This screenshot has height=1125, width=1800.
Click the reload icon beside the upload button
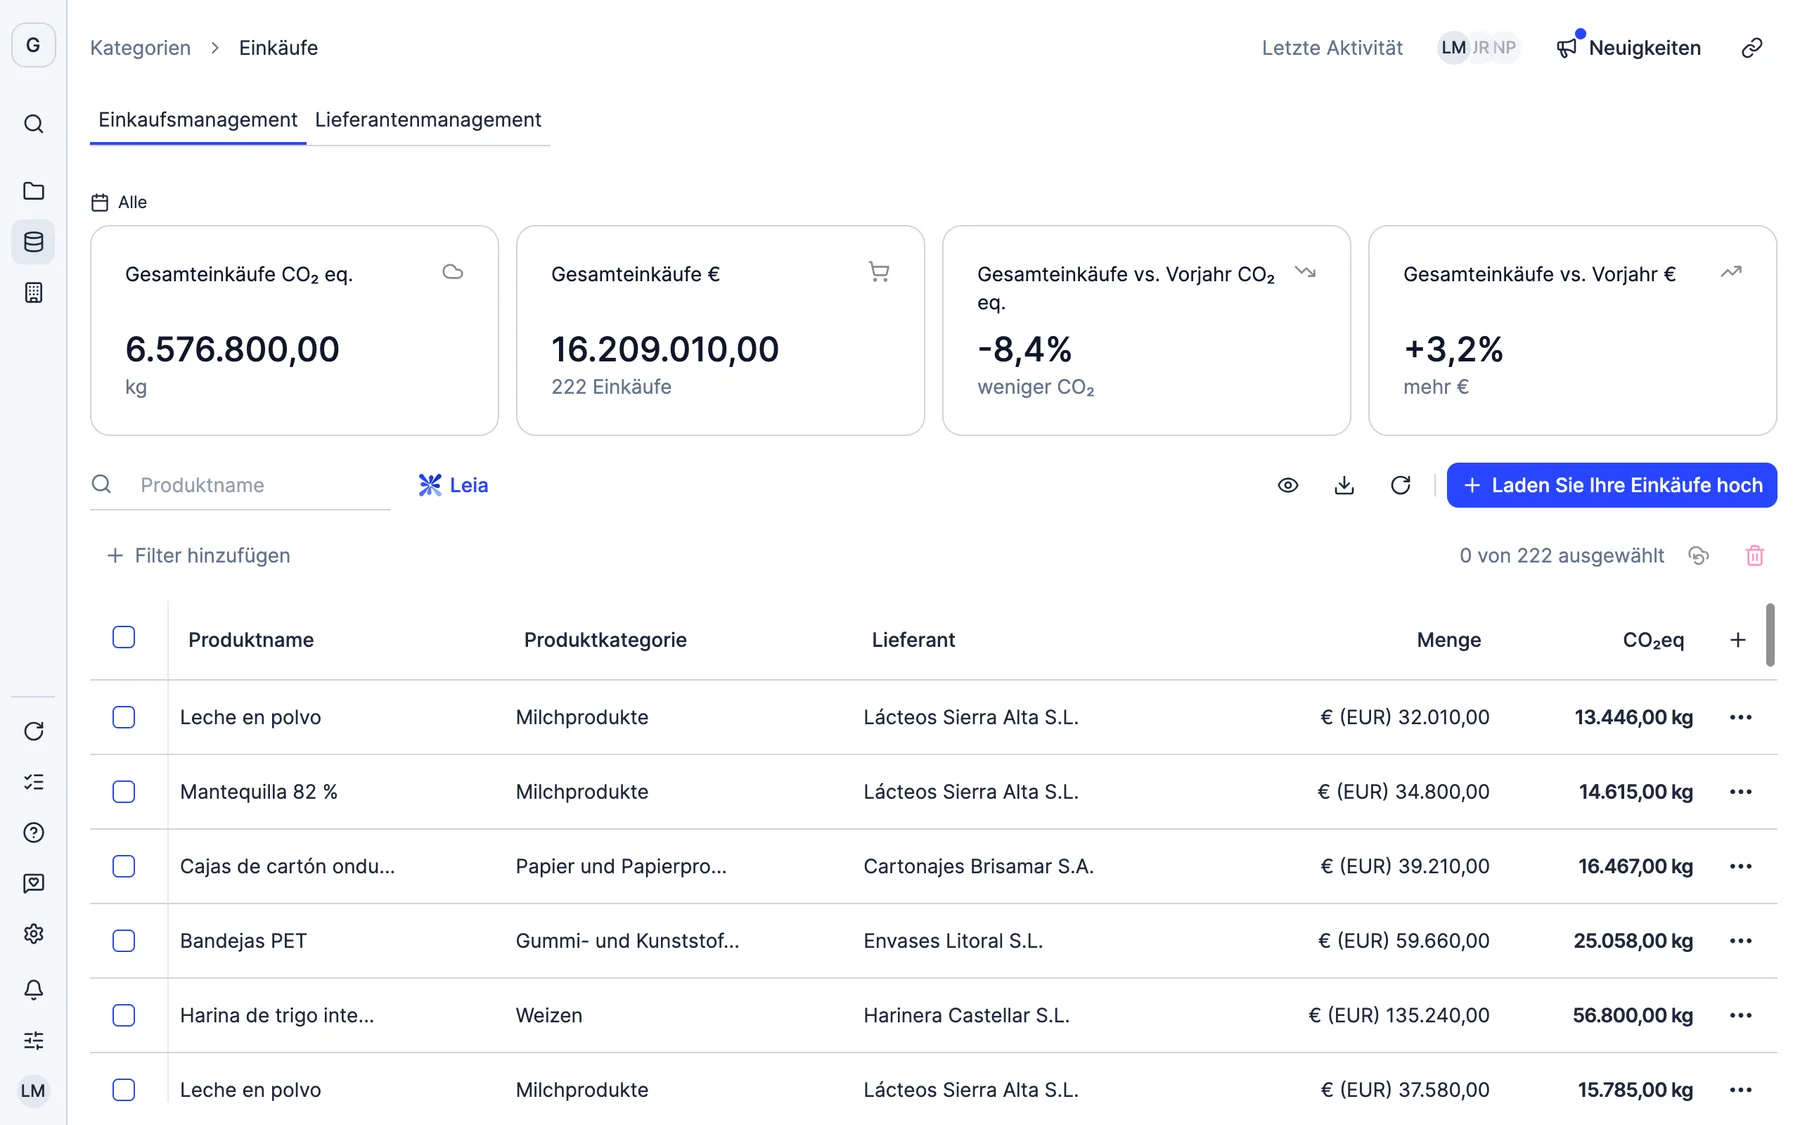tap(1400, 485)
